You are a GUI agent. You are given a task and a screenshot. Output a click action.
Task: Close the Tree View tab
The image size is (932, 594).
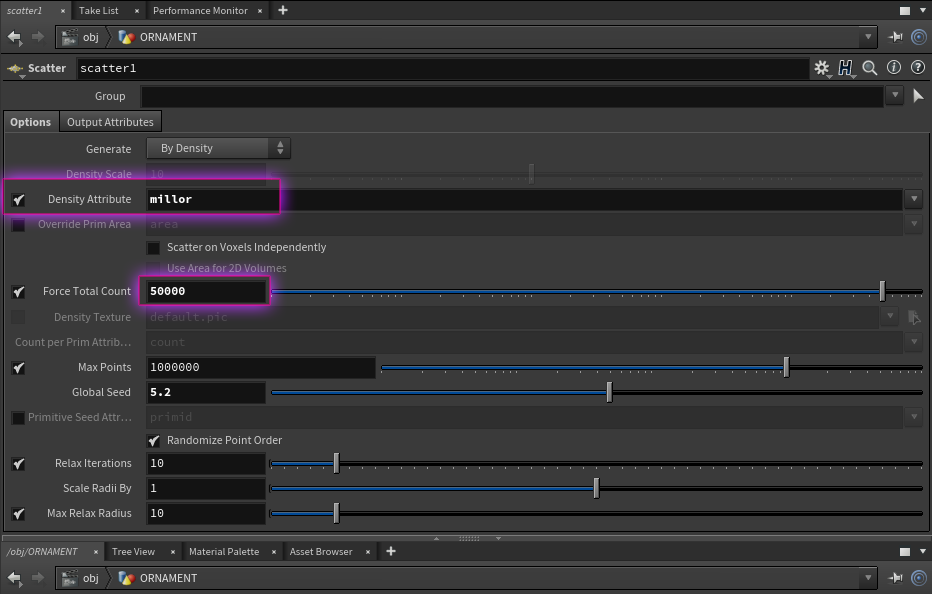click(x=172, y=552)
